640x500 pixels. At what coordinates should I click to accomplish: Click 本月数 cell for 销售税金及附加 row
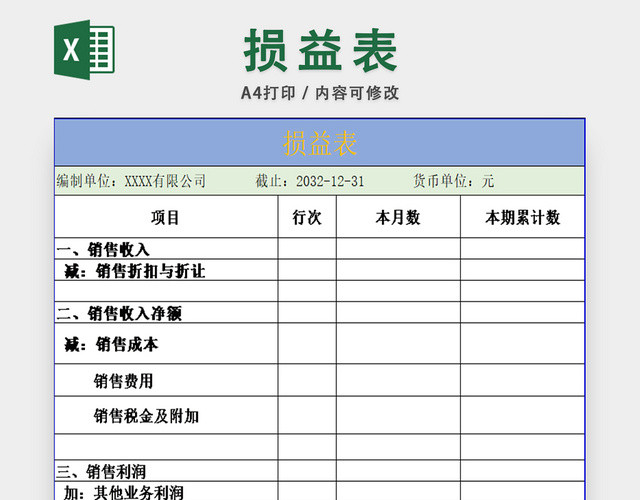point(398,415)
